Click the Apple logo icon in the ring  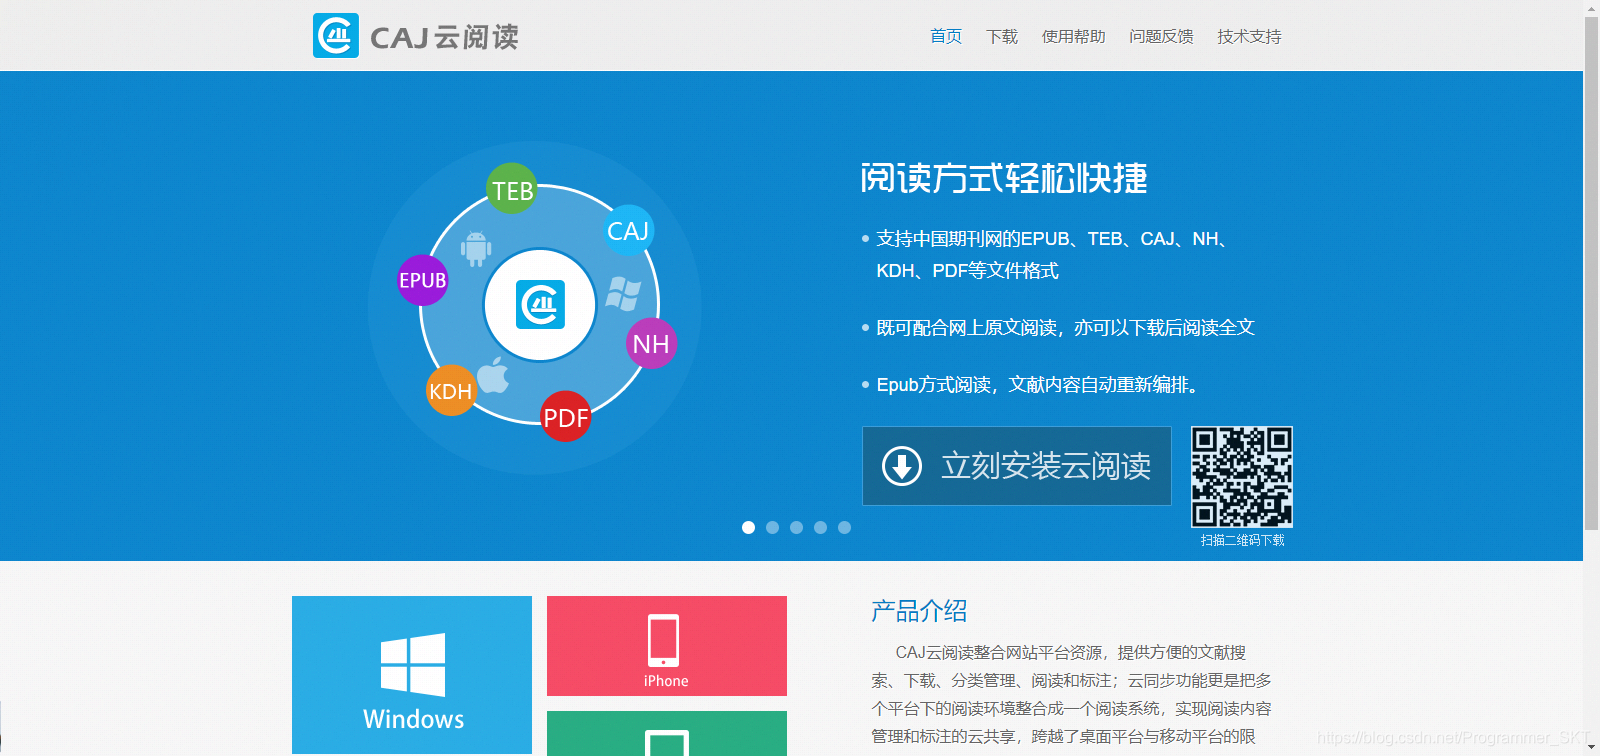tap(493, 375)
